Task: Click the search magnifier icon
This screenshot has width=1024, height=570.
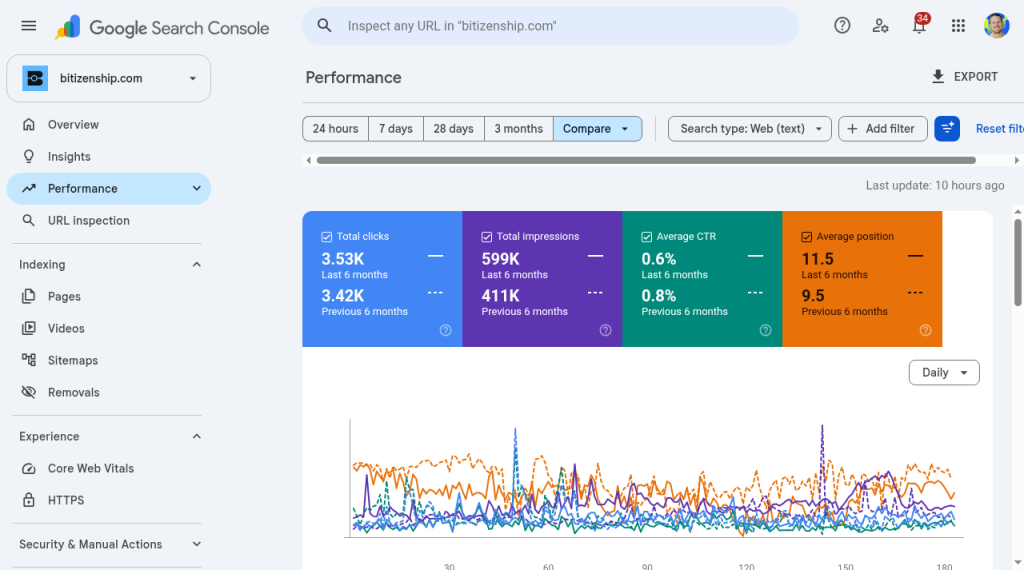Action: point(324,25)
